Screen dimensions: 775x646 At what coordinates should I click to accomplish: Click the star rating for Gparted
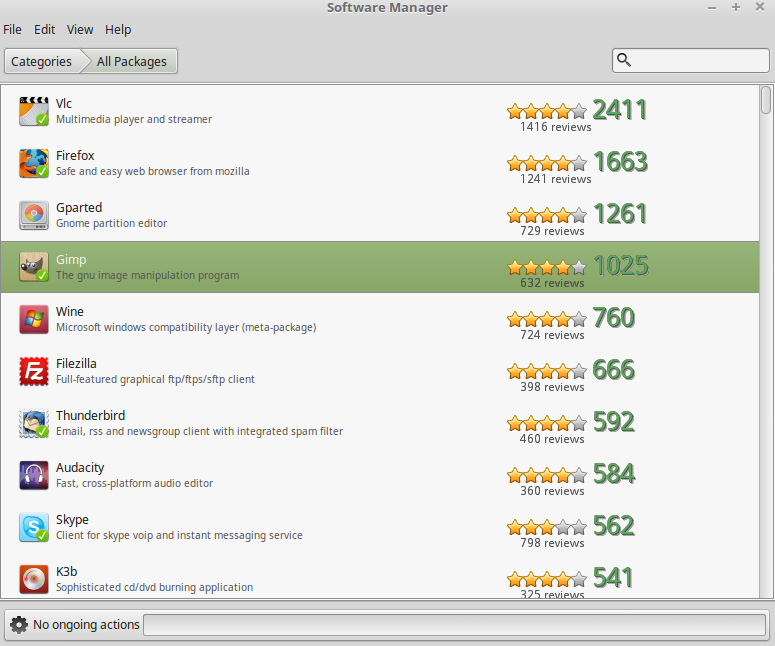[547, 215]
